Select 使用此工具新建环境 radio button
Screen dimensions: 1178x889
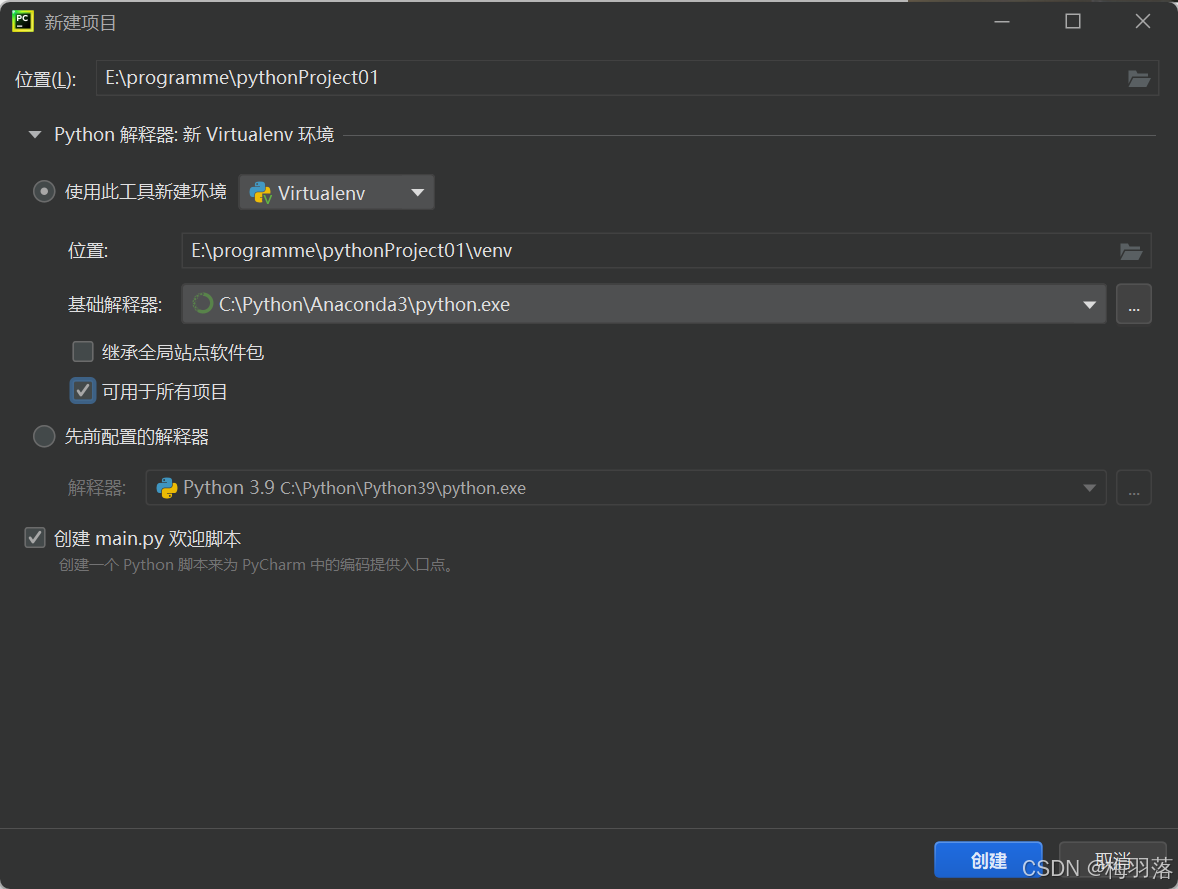click(44, 192)
